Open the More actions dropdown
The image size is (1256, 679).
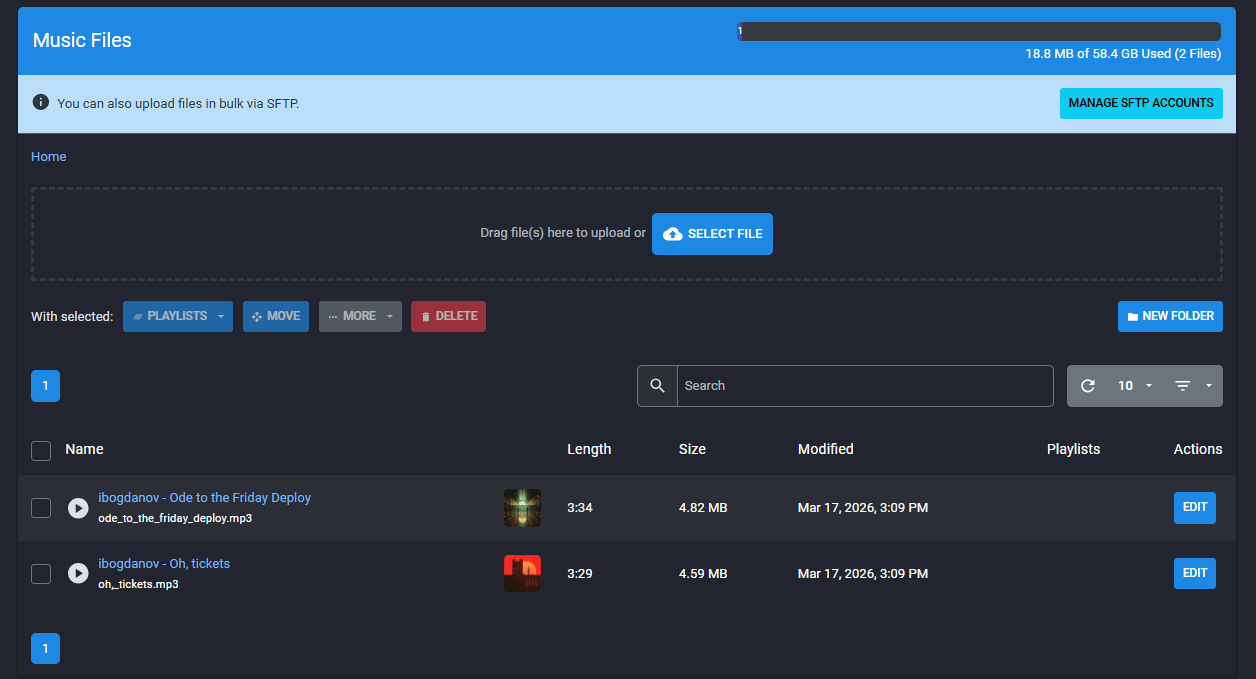tap(360, 316)
